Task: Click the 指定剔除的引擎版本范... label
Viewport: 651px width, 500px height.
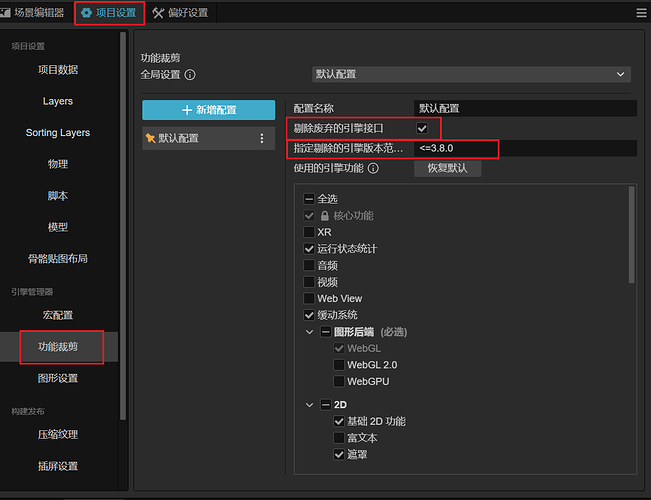Action: (x=348, y=148)
